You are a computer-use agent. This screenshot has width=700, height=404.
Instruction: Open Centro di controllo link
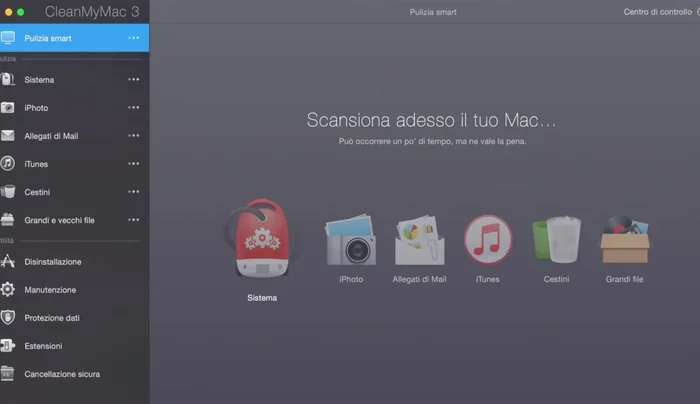(658, 12)
